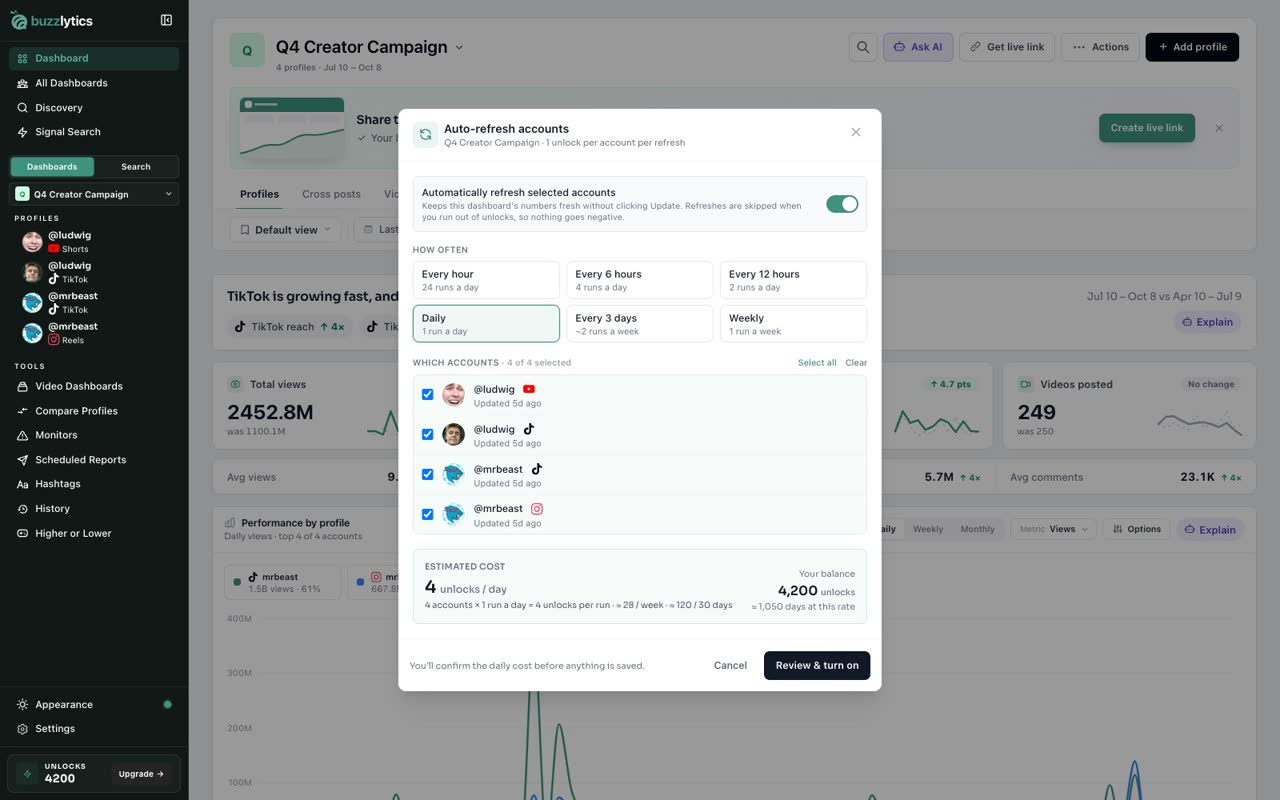This screenshot has width=1280, height=800.
Task: Click the Upgrade button
Action: pos(142,774)
